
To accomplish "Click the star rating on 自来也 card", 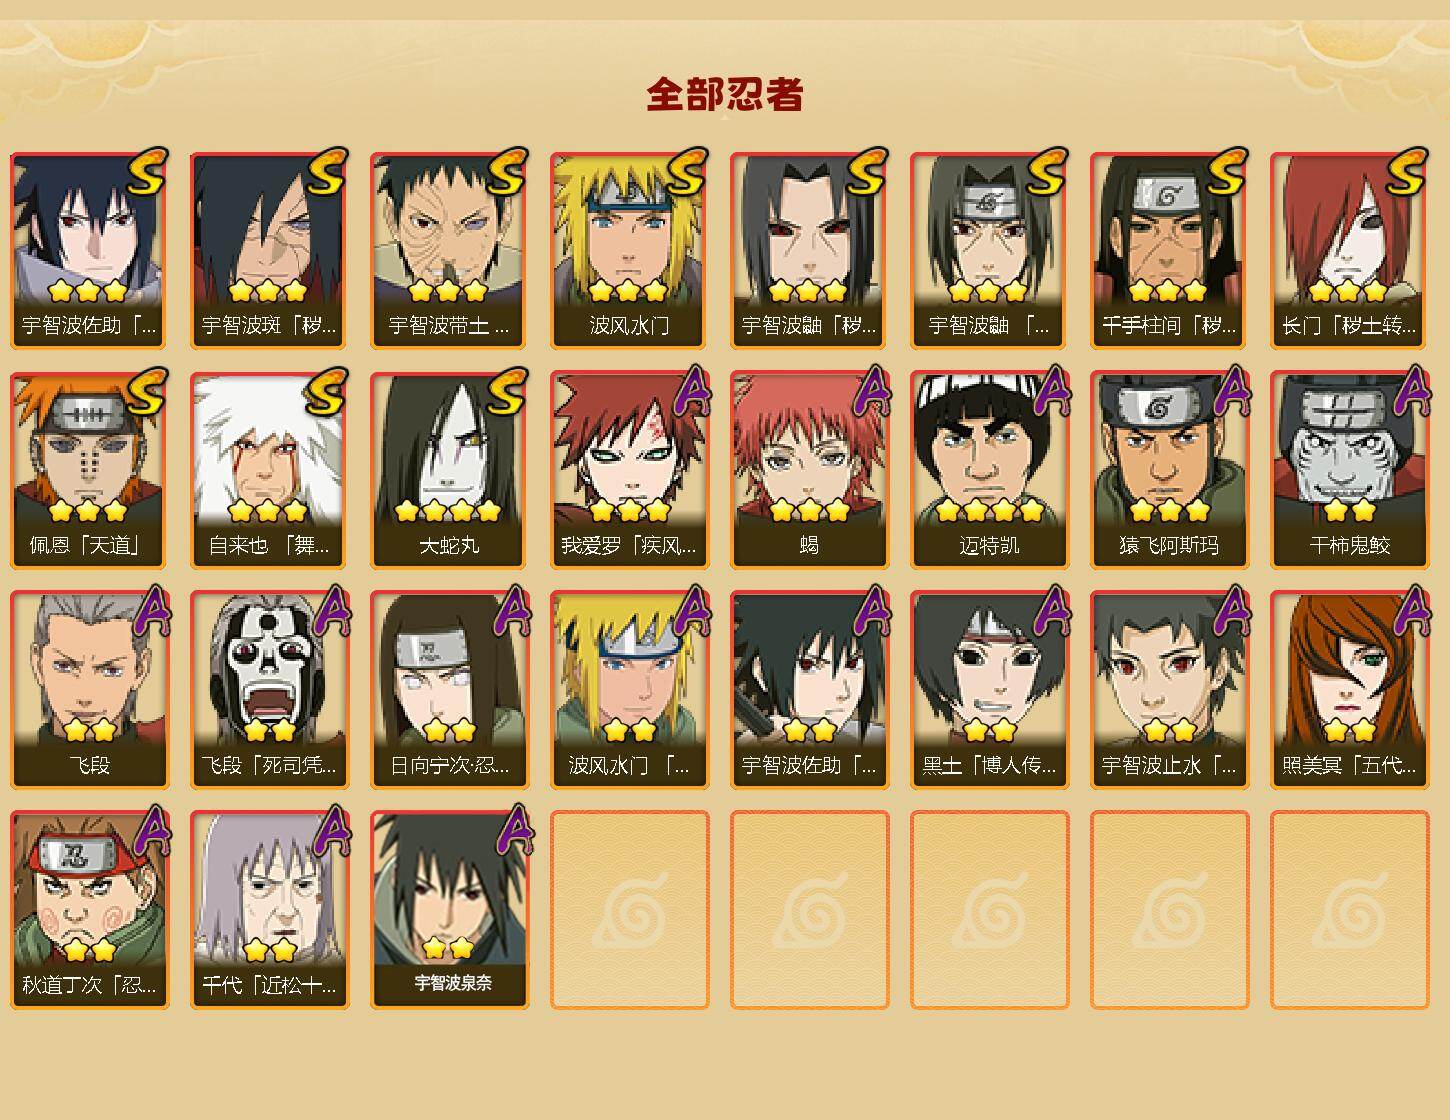I will (267, 511).
